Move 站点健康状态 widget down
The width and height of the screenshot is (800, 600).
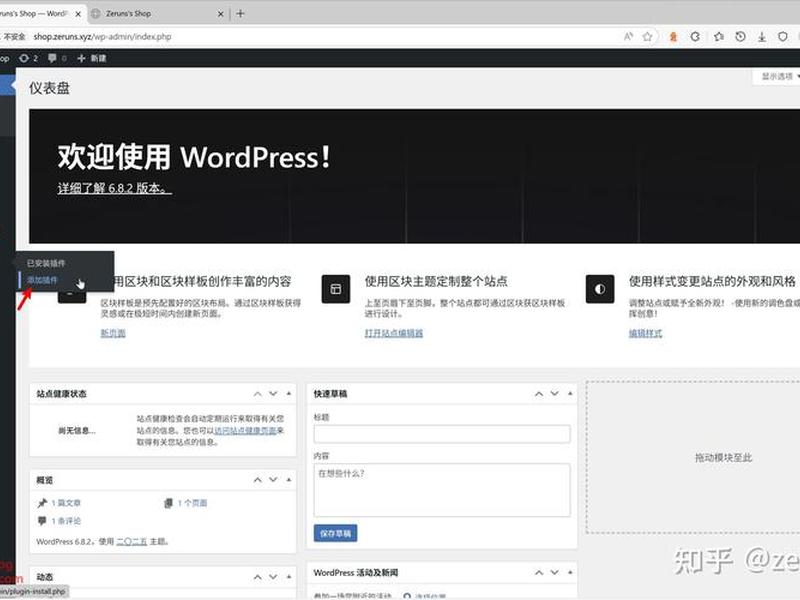273,394
